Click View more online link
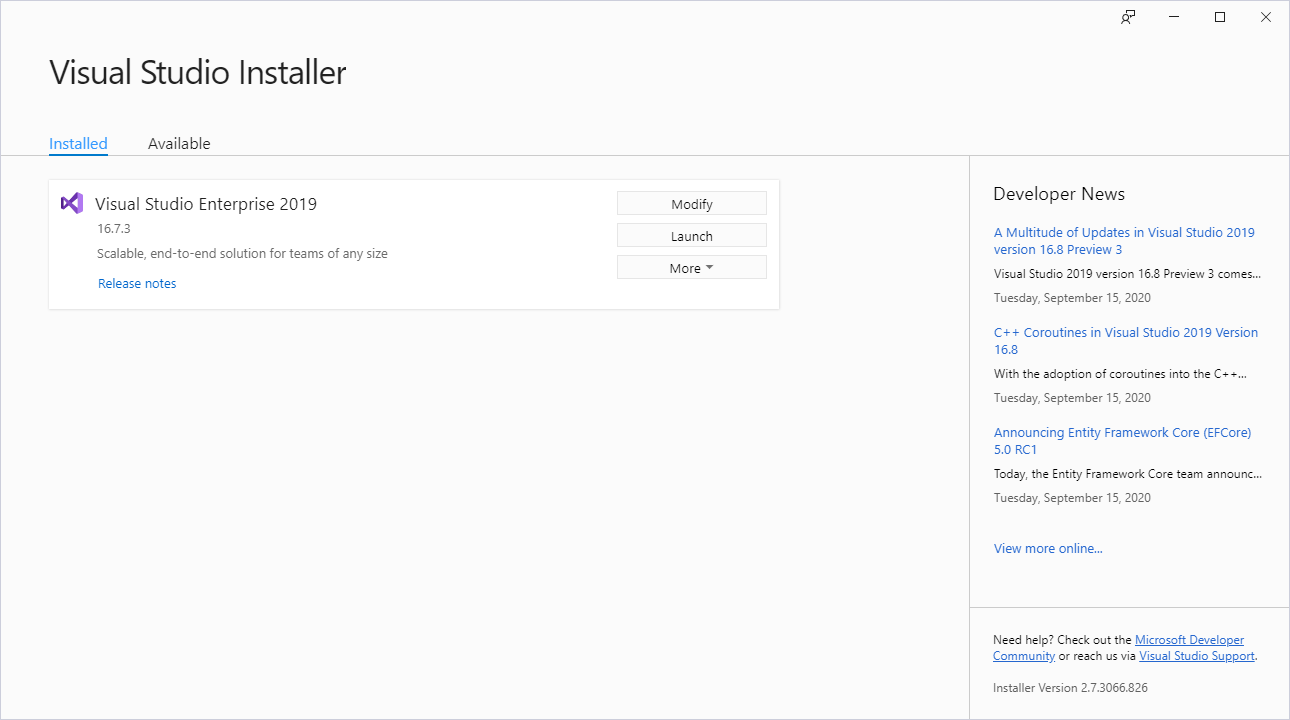Image resolution: width=1290 pixels, height=720 pixels. [1048, 548]
